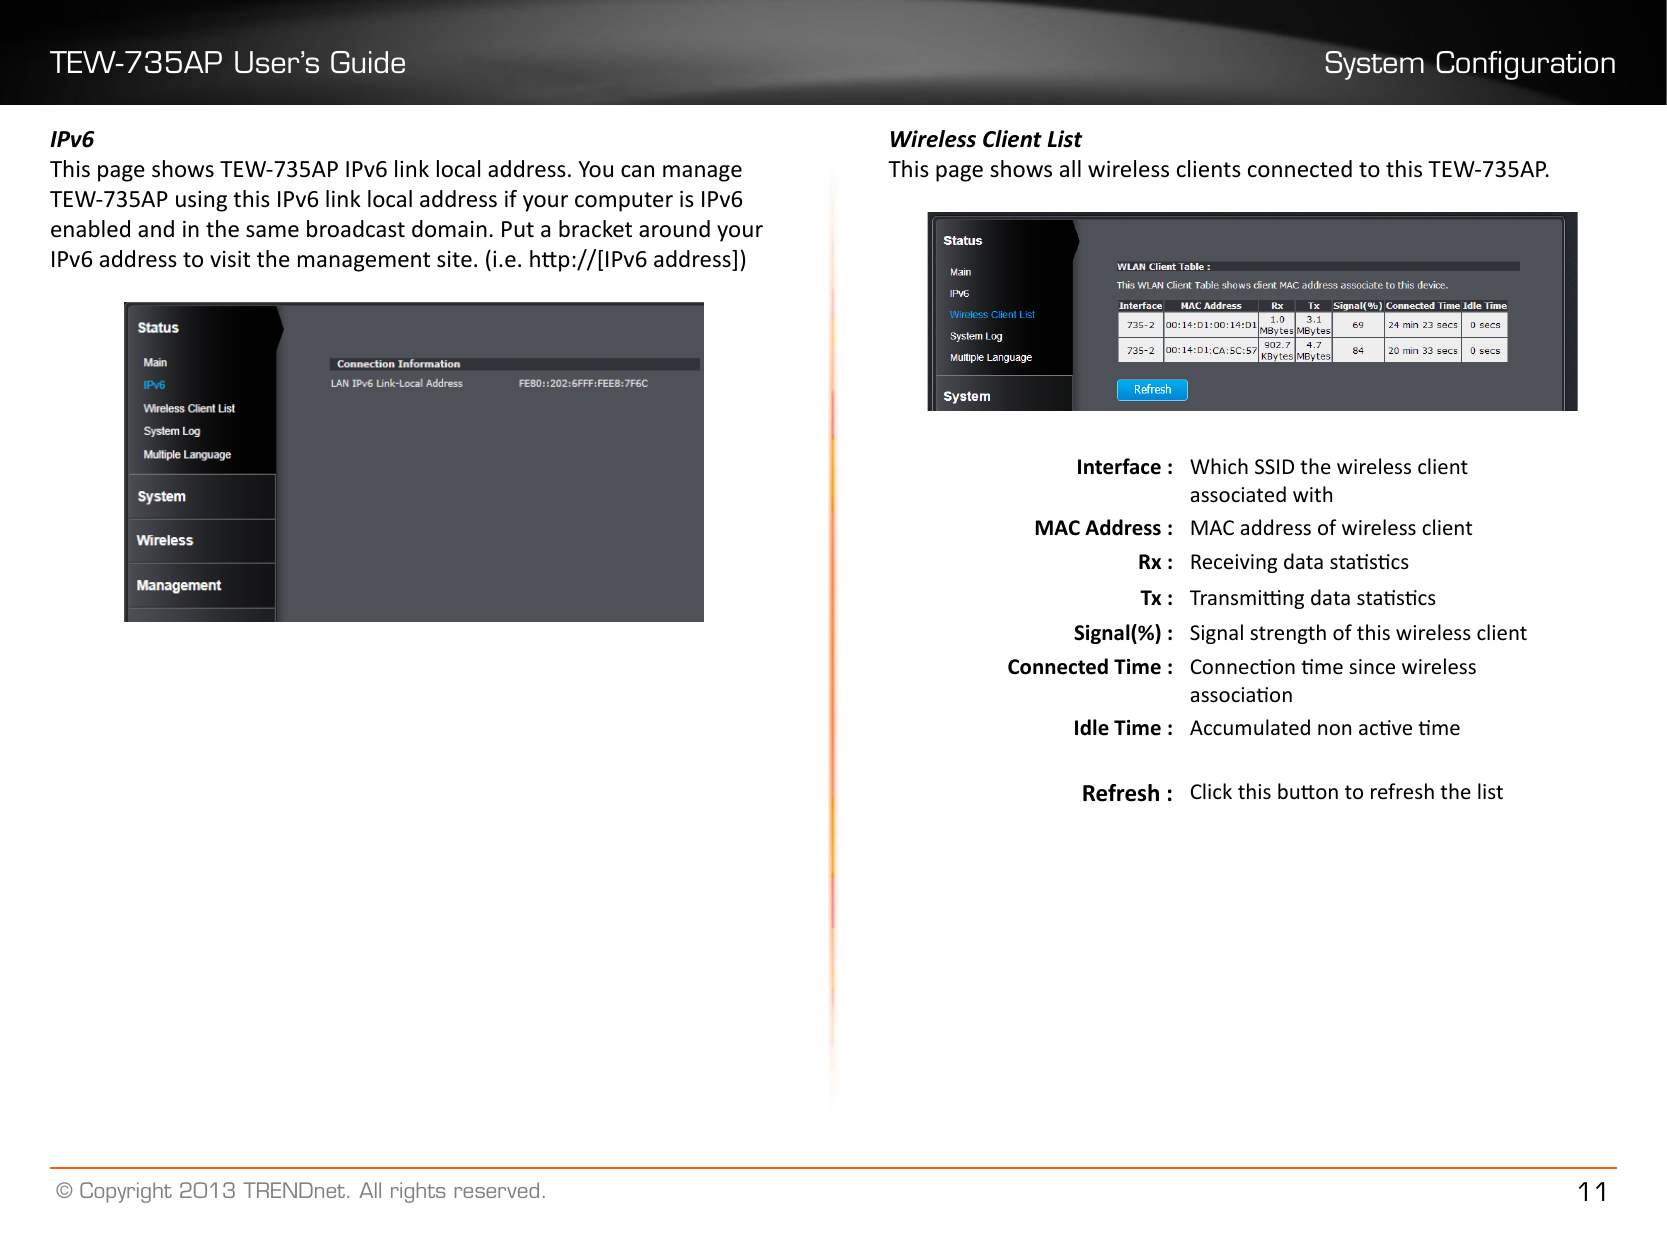Viewport: 1667px width, 1250px height.
Task: Click the TRENDnet copyright footer text
Action: 301,1191
